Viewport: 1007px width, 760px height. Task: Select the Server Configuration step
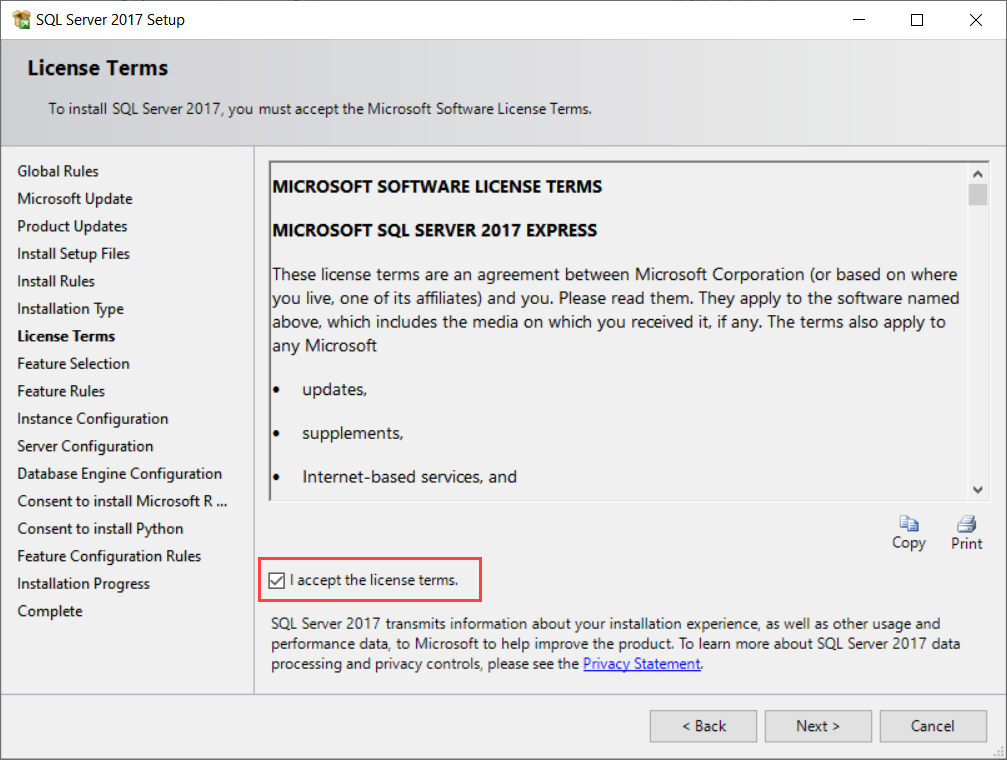pos(85,446)
